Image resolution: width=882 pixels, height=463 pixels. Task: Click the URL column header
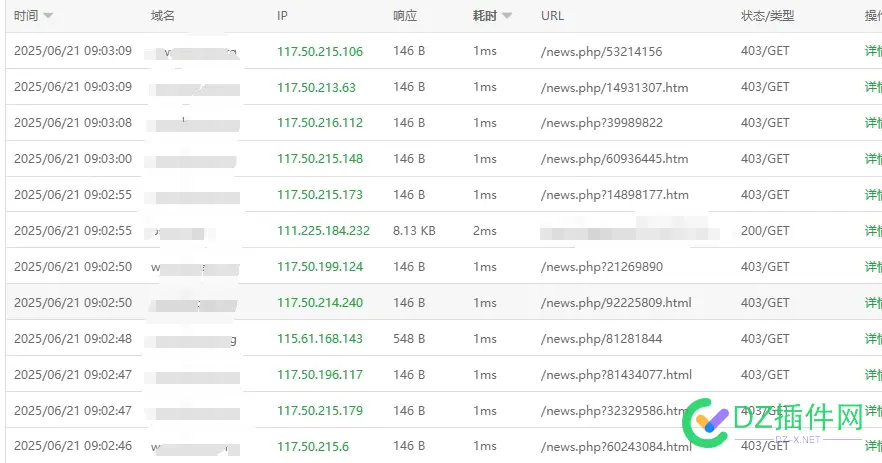tap(552, 16)
